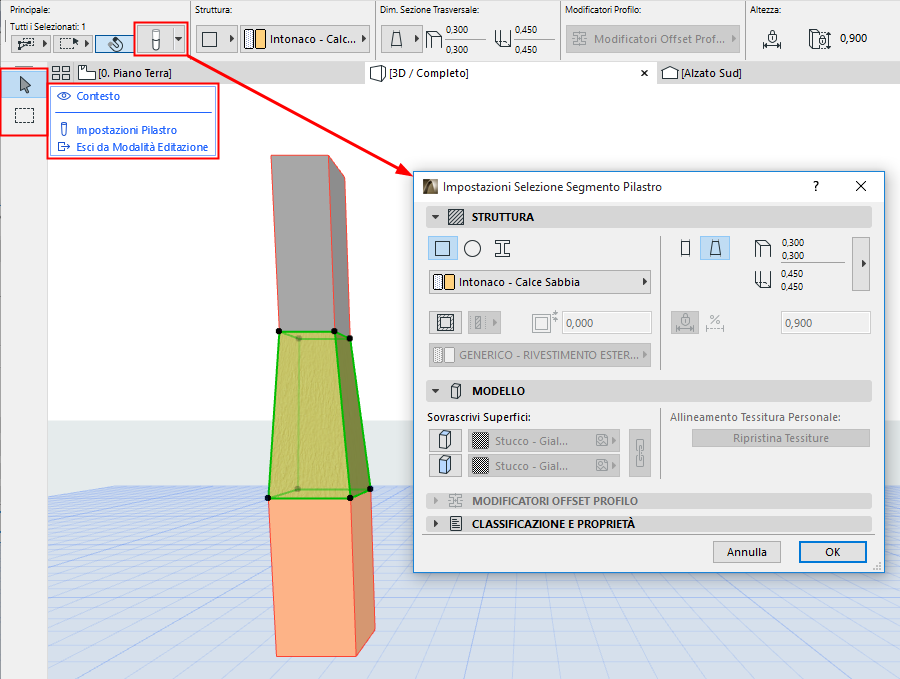This screenshot has height=679, width=900.
Task: Click the dialog help question mark
Action: point(816,186)
